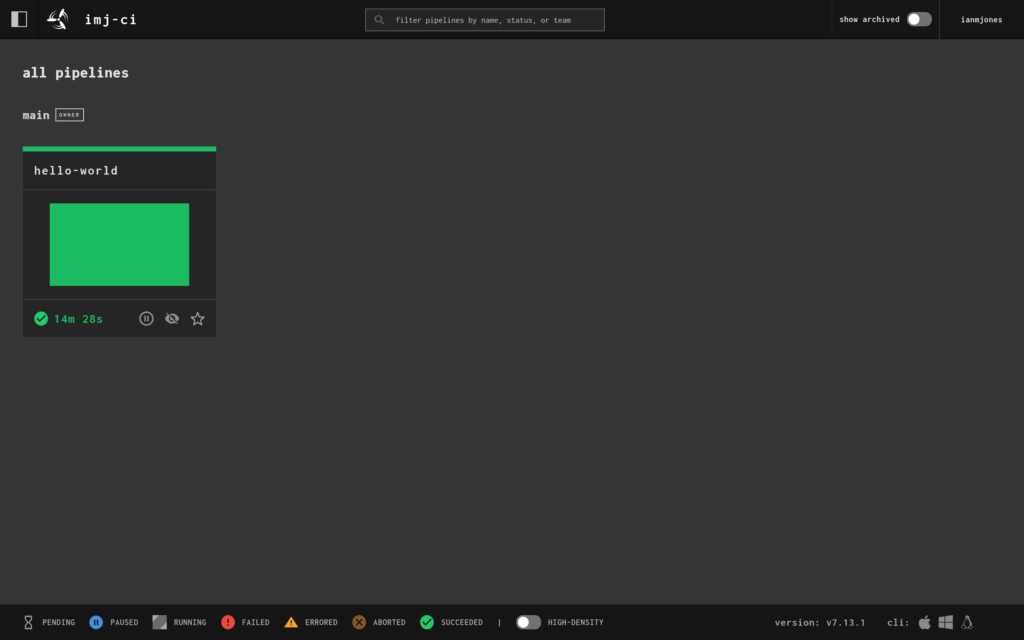
Task: Toggle the sidebar panel icon
Action: 19,20
